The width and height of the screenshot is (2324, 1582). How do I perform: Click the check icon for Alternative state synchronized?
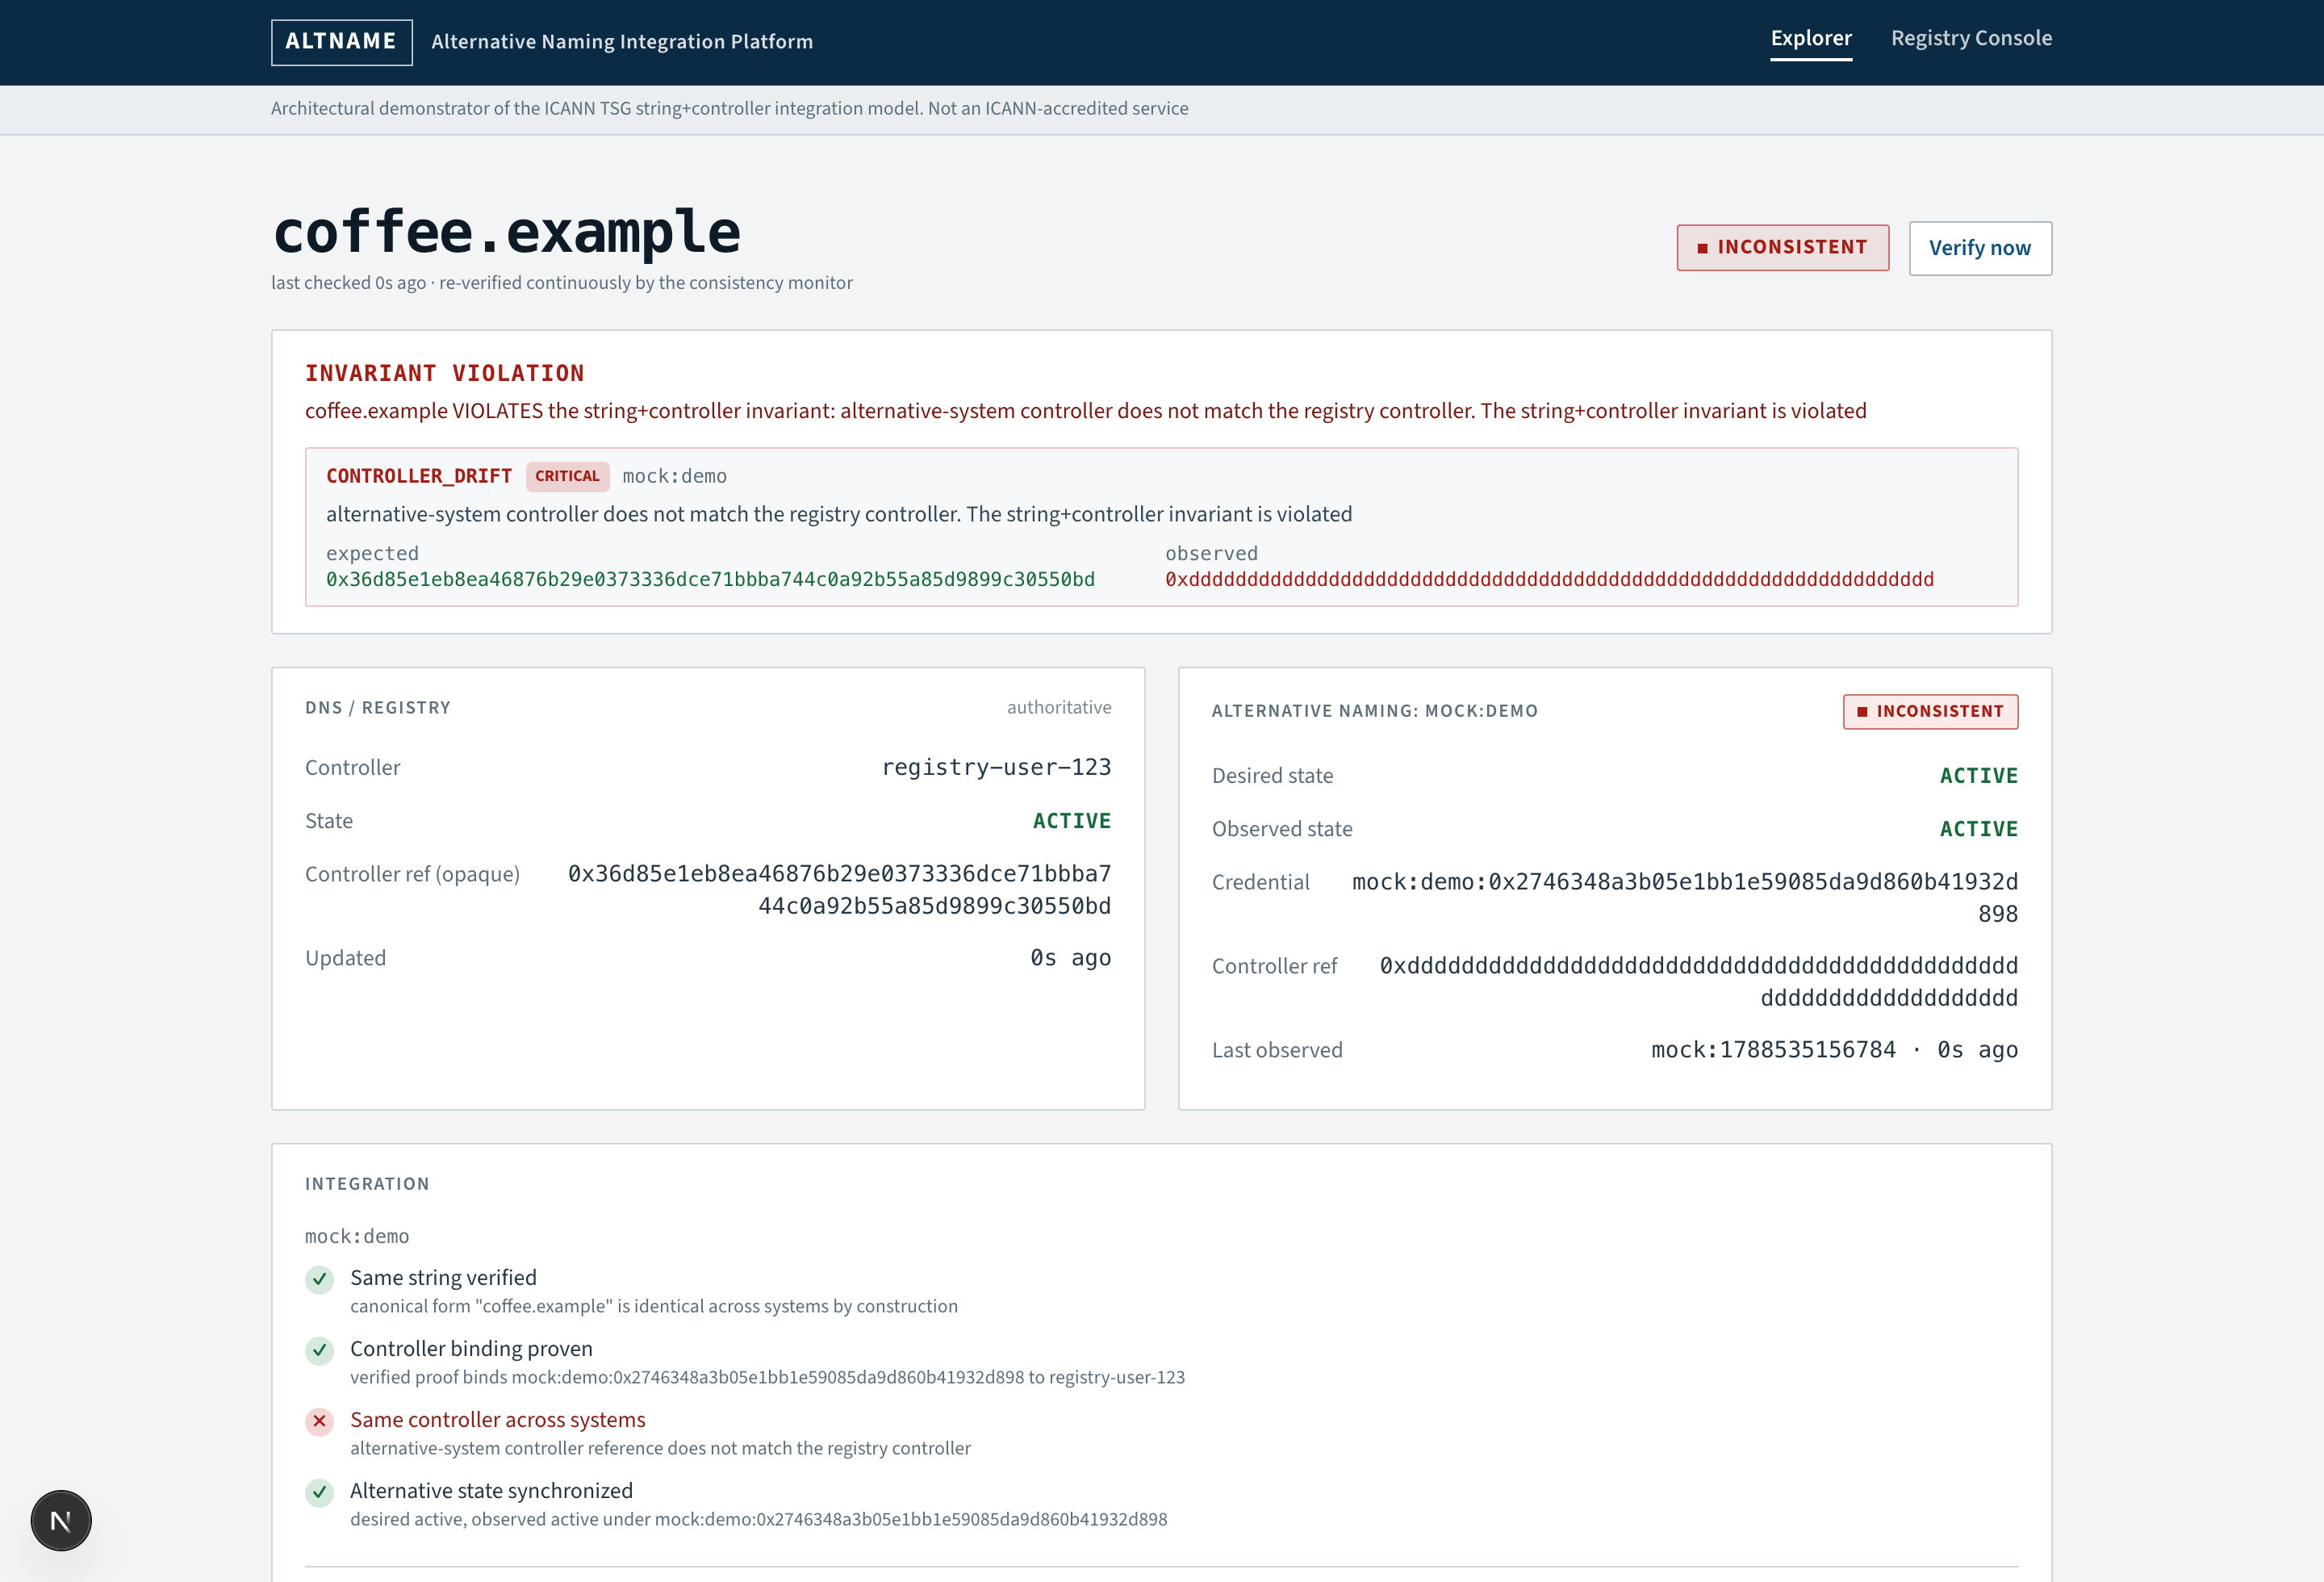pyautogui.click(x=319, y=1492)
